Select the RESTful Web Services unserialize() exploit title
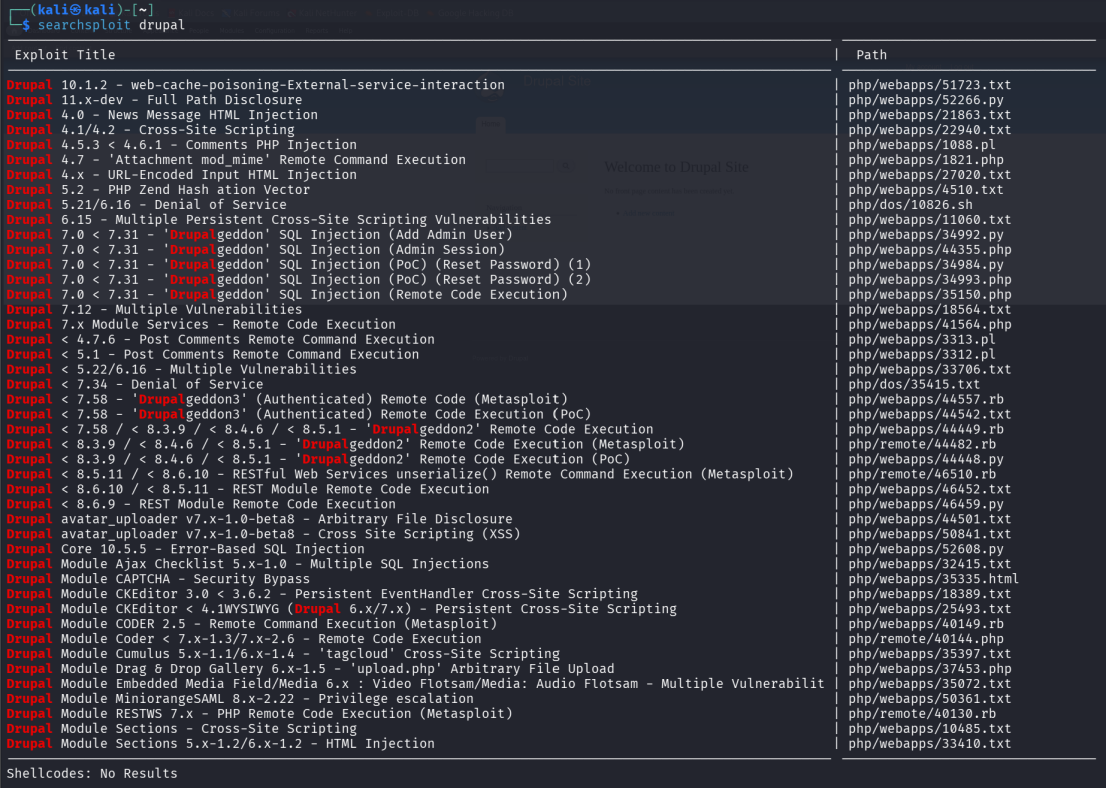Image resolution: width=1106 pixels, height=789 pixels. [400, 475]
